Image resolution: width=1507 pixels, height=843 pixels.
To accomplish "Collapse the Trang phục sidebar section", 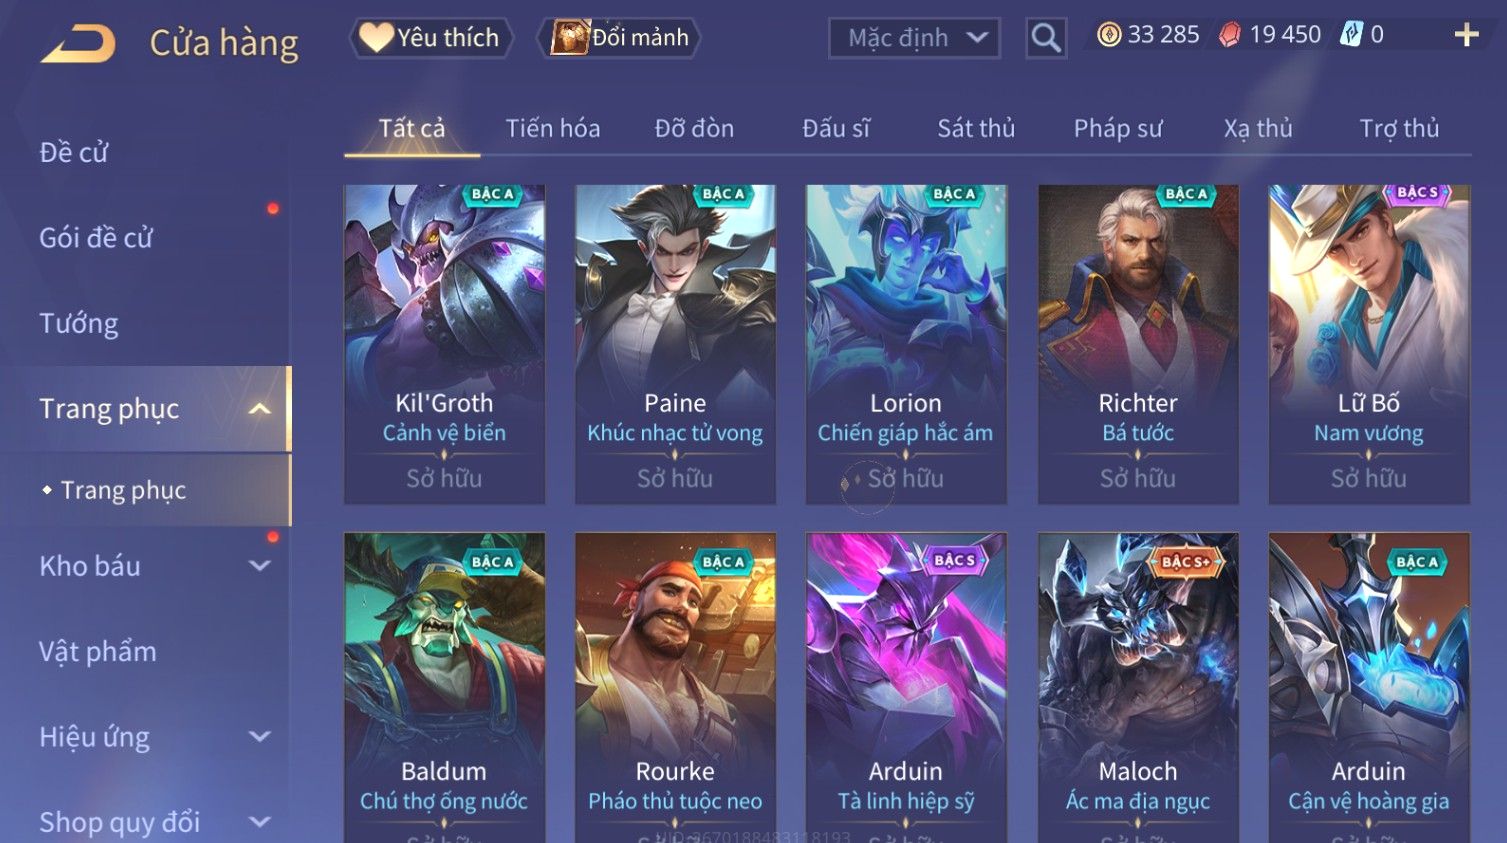I will [x=260, y=409].
